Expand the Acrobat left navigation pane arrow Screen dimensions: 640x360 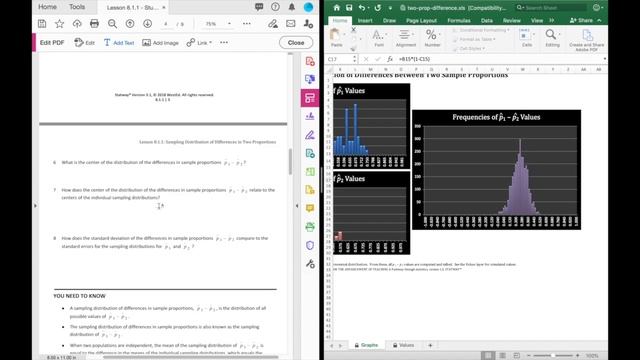point(35,206)
